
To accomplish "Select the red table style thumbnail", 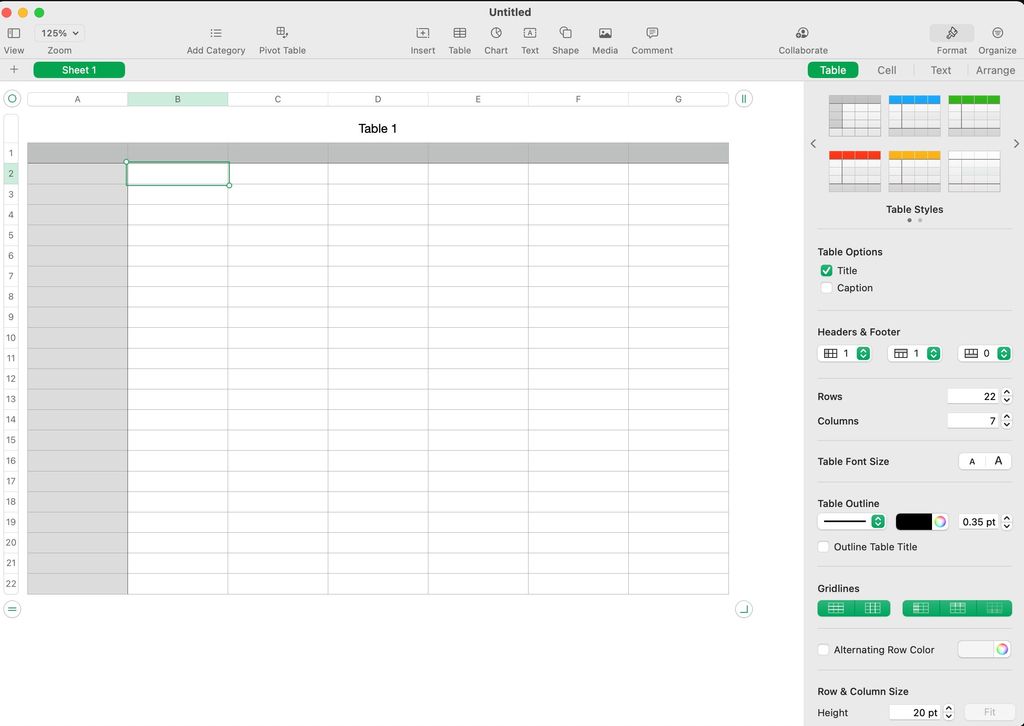I will (x=854, y=171).
